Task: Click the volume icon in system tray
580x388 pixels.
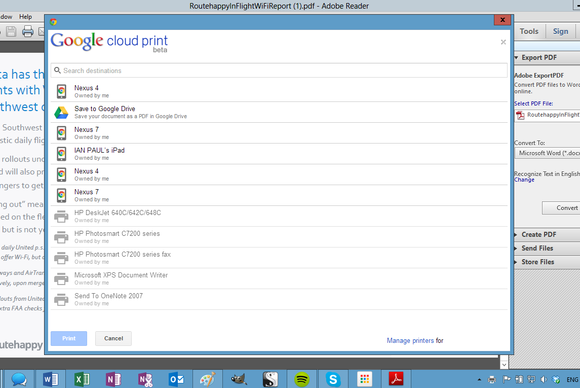Action: (544, 379)
